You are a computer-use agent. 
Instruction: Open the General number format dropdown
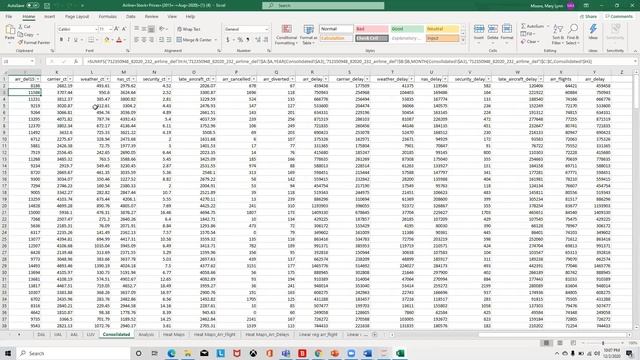click(x=267, y=29)
